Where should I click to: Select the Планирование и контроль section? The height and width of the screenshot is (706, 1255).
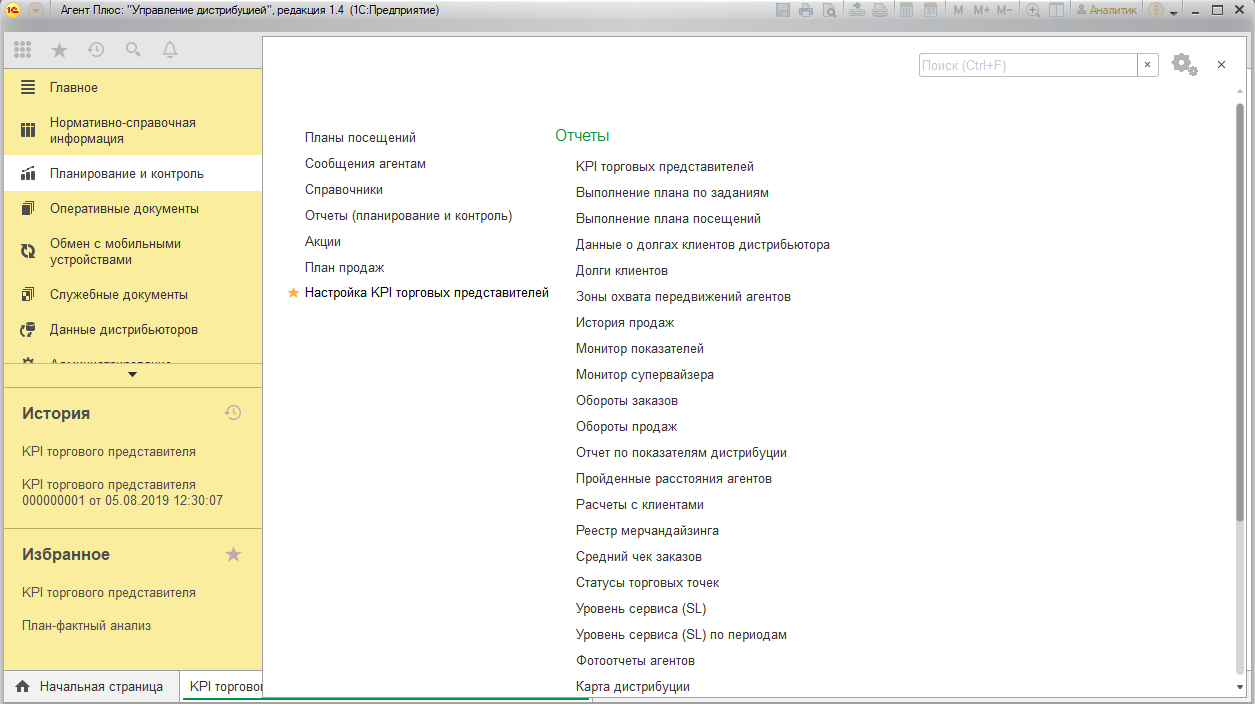[x=133, y=173]
